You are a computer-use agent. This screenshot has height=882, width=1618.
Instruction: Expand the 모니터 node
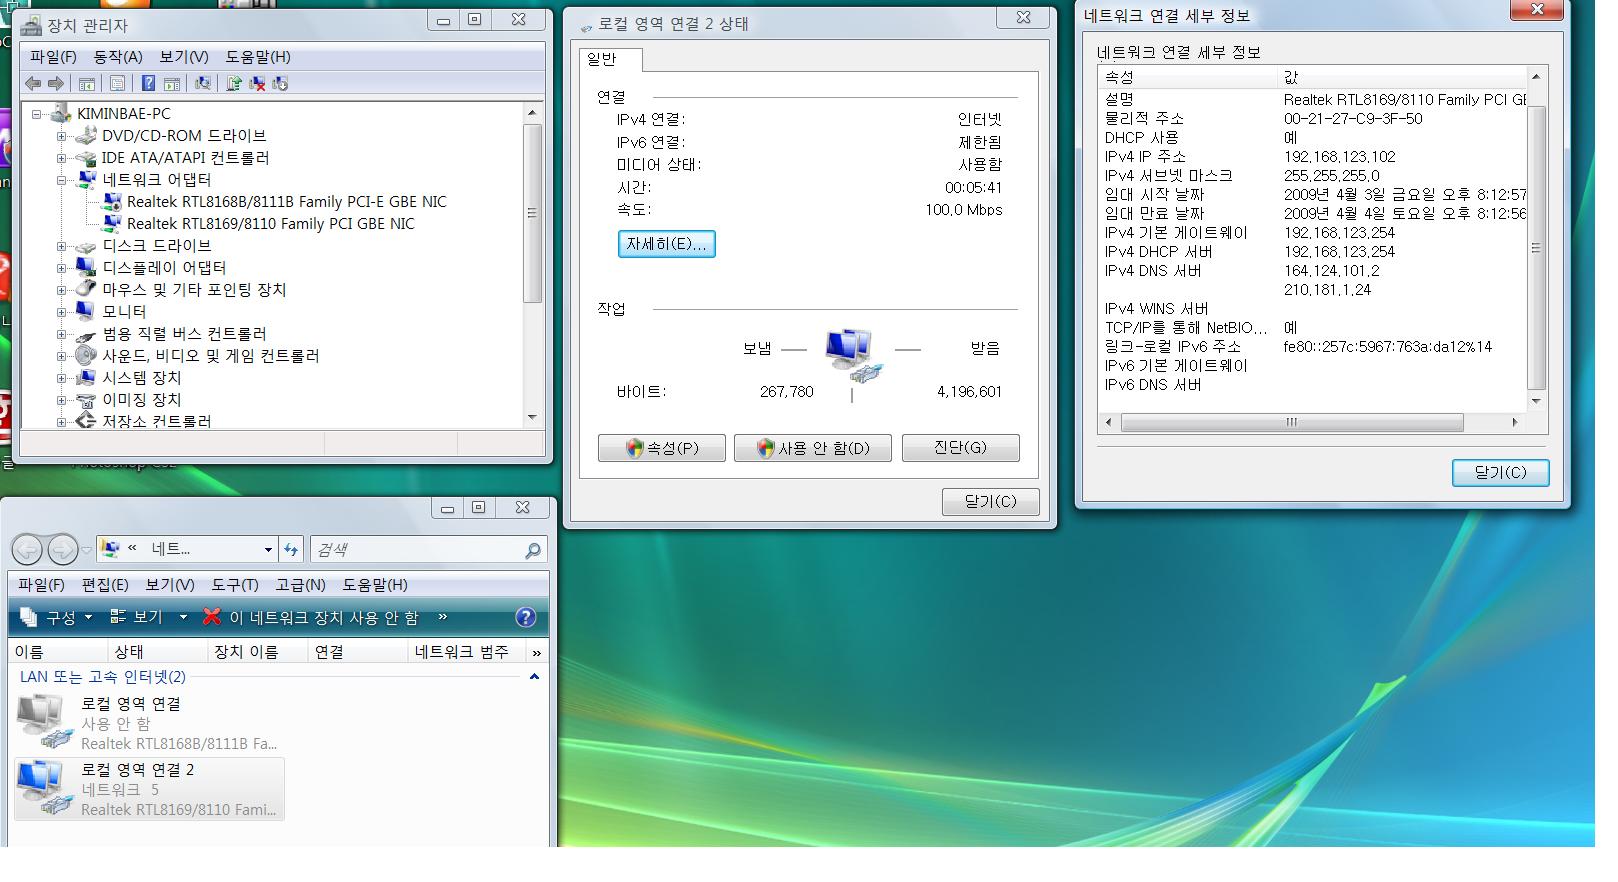(x=61, y=312)
